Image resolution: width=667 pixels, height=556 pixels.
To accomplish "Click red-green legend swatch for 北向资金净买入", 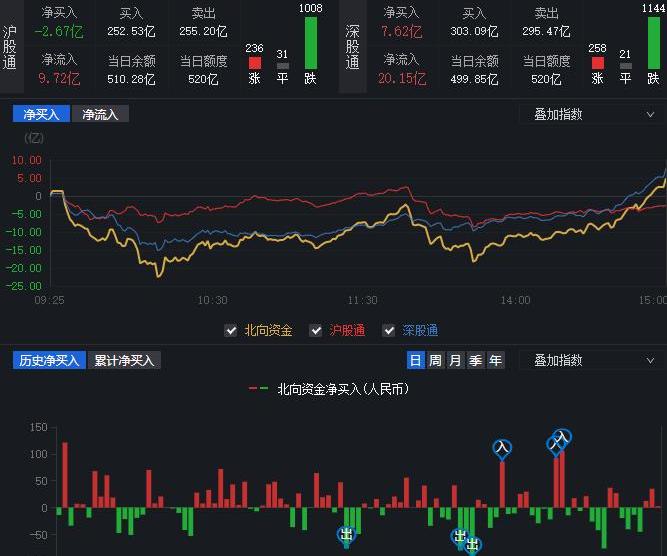I will 259,389.
